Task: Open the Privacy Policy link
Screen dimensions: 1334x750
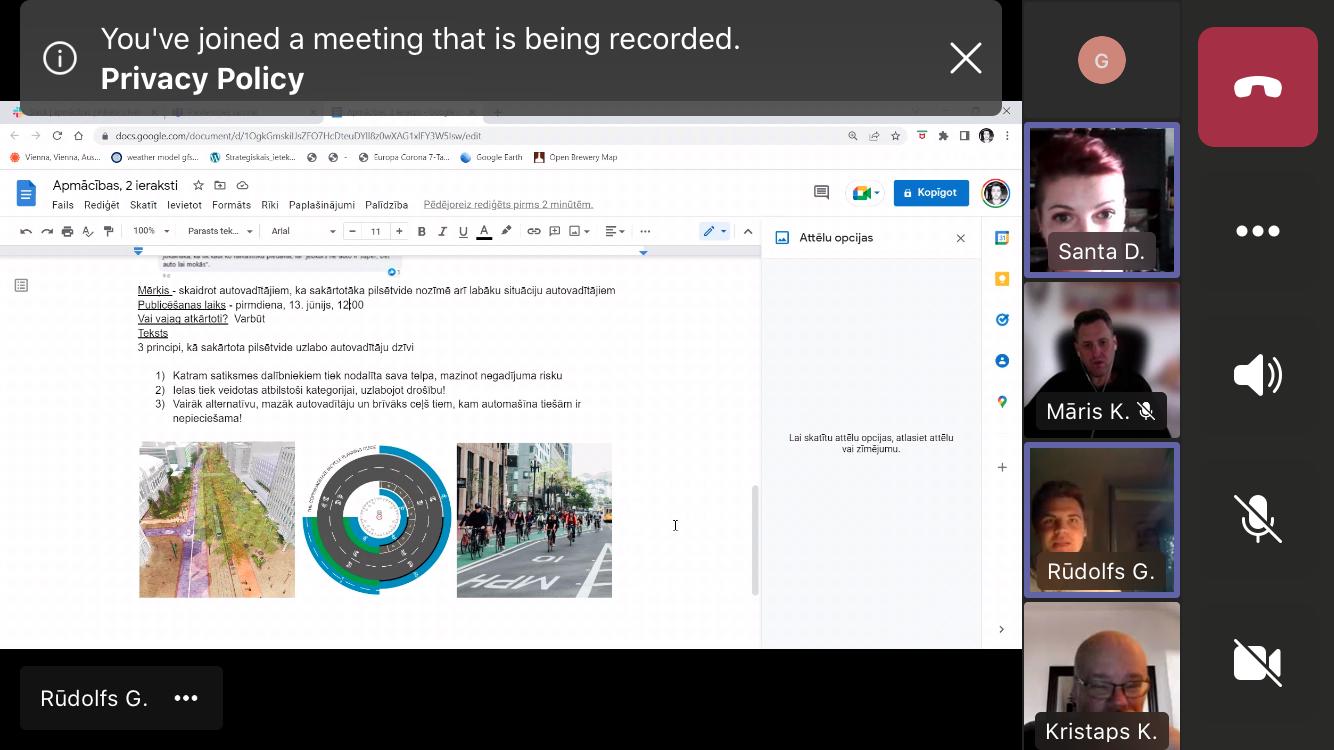Action: (202, 78)
